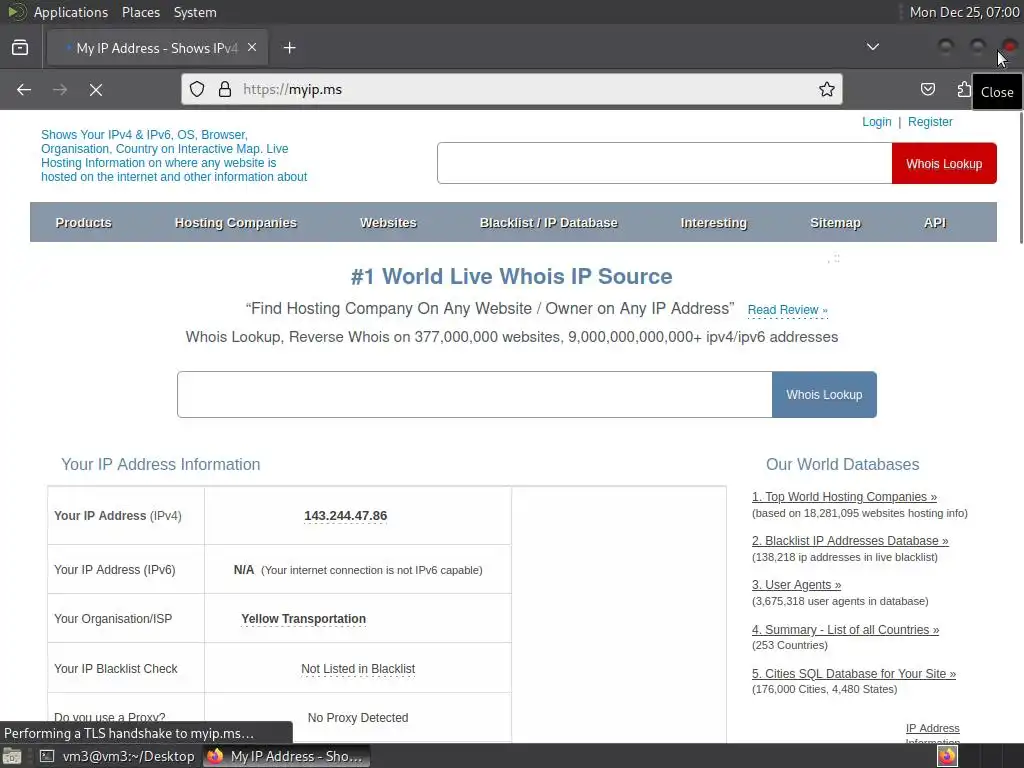The width and height of the screenshot is (1024, 768).
Task: Click the show desktop icon in taskbar
Action: point(11,756)
